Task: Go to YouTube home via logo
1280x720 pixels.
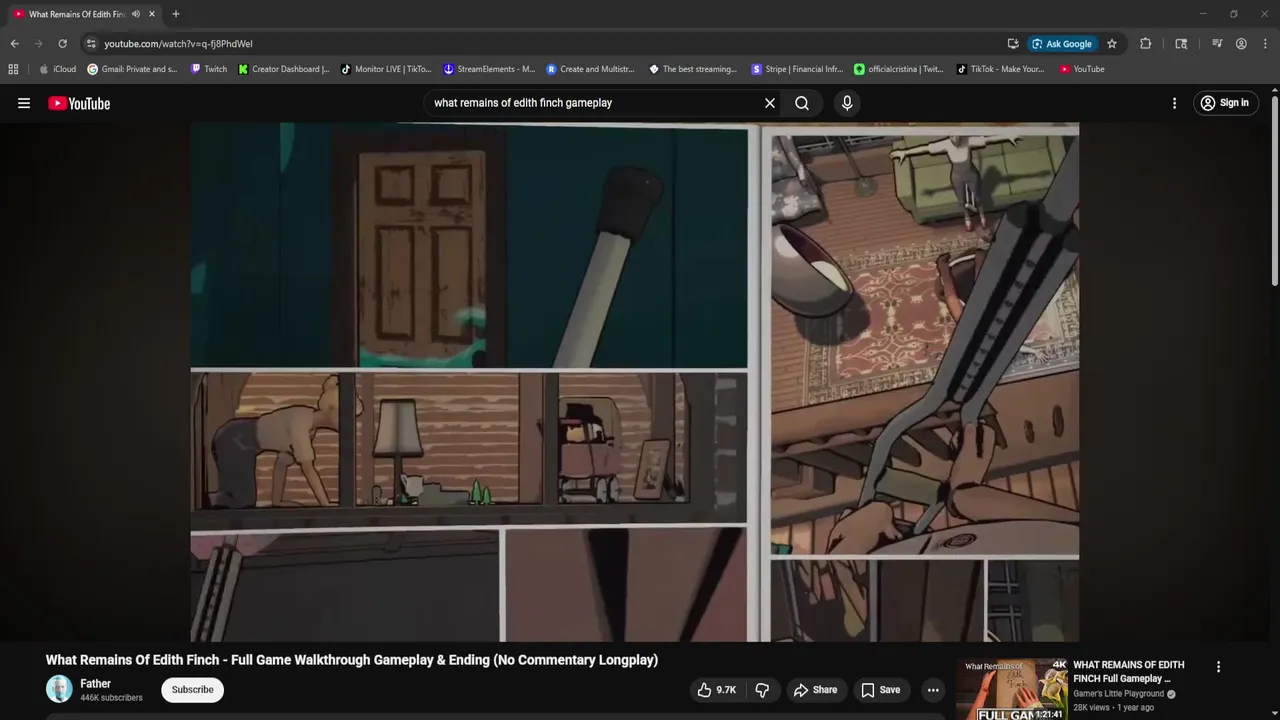Action: click(79, 103)
